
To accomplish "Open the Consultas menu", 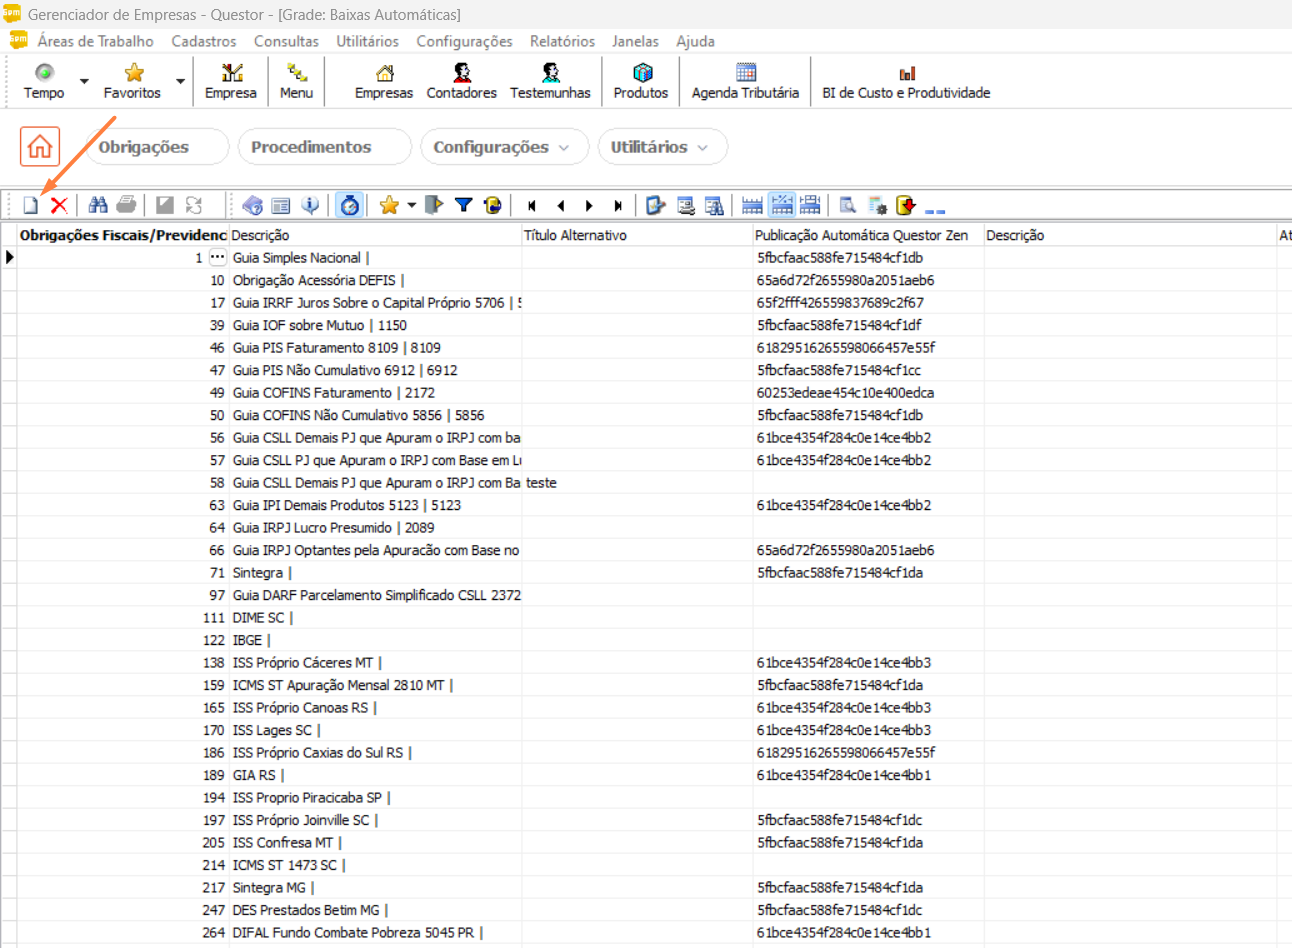I will pos(286,41).
